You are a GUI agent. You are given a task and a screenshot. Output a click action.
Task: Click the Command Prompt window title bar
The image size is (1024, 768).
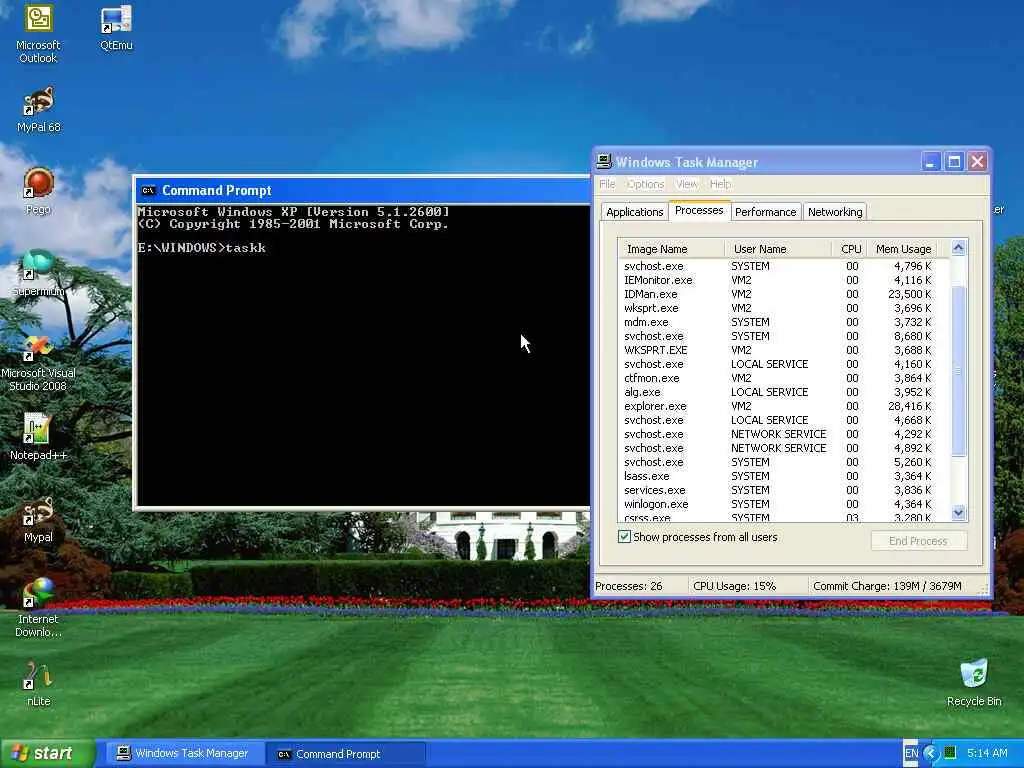(362, 191)
